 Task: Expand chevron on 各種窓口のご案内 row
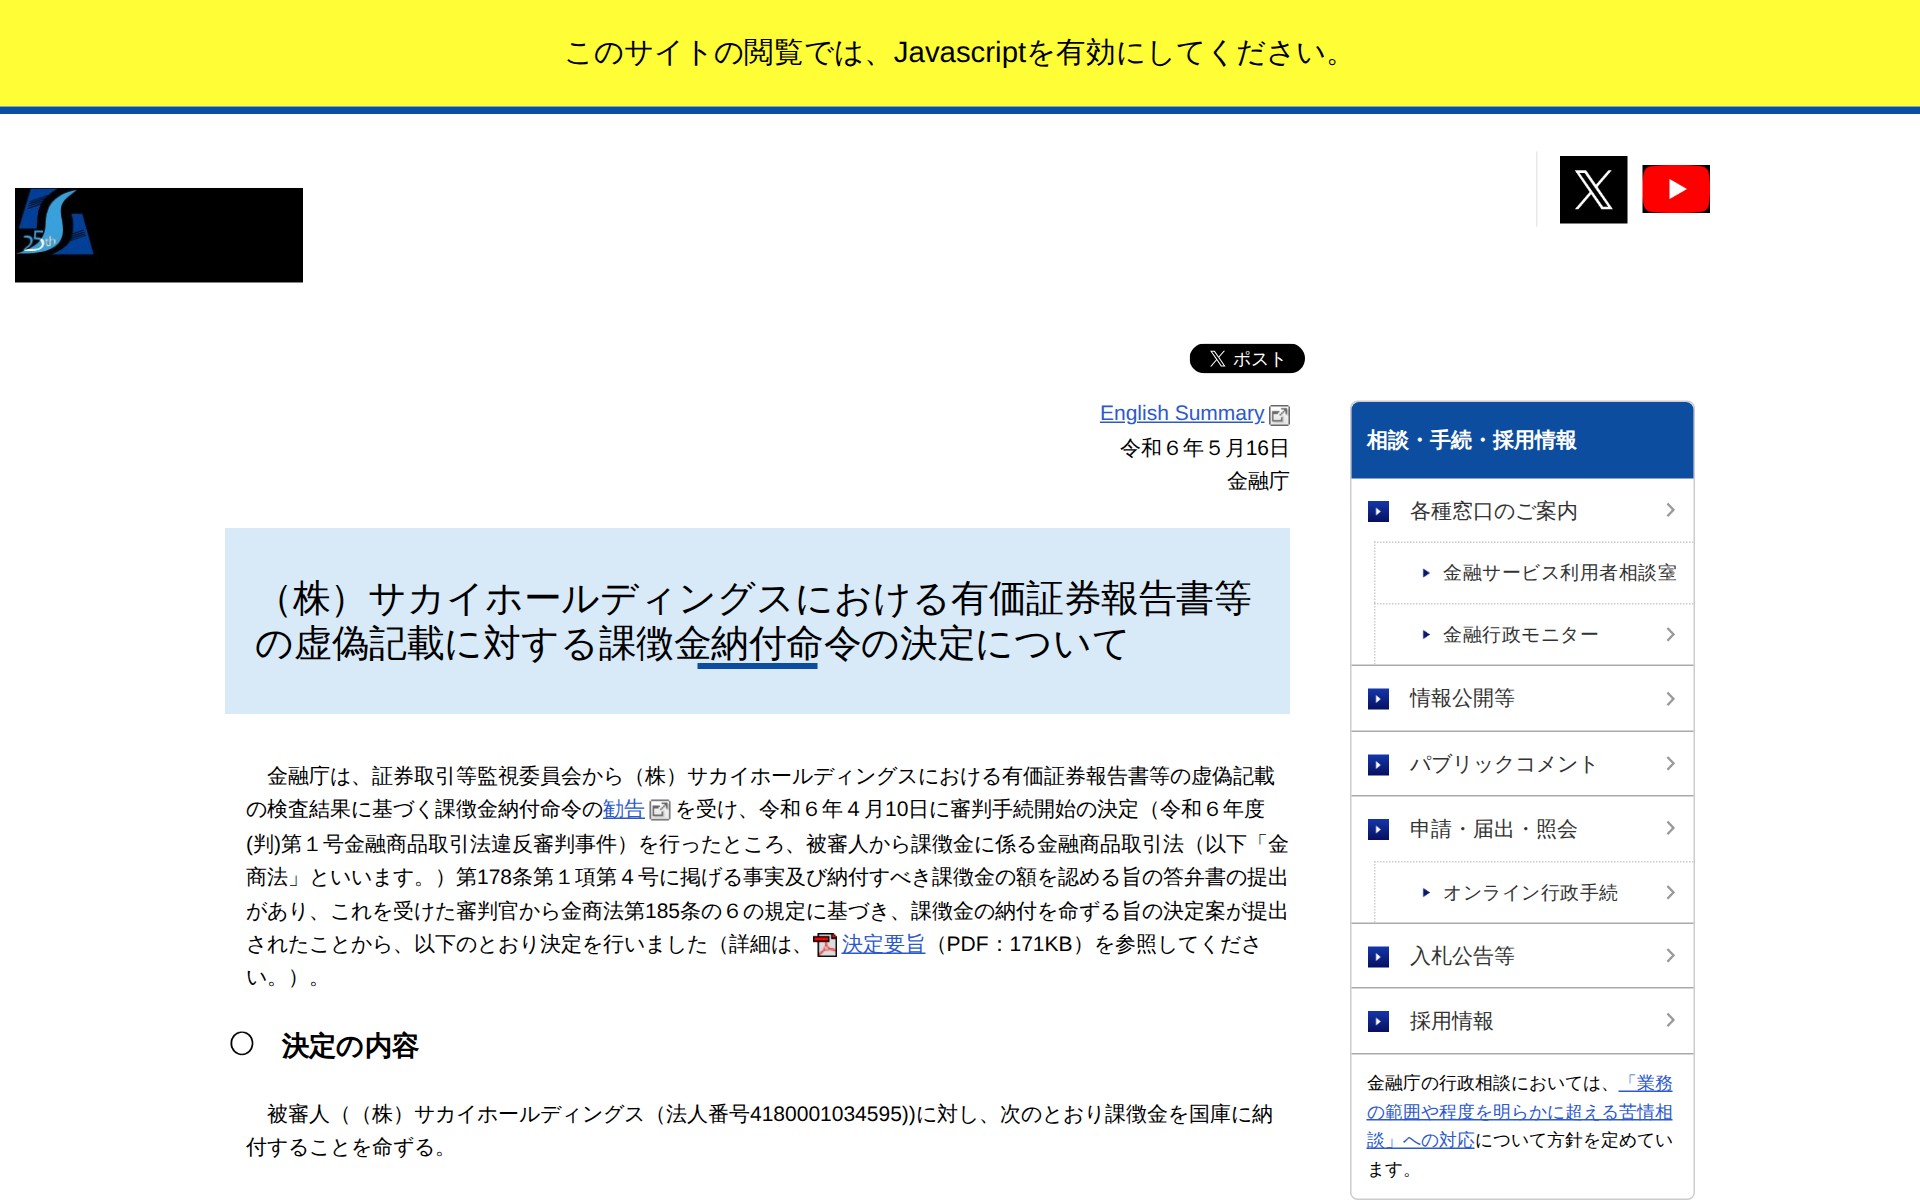[x=1670, y=510]
